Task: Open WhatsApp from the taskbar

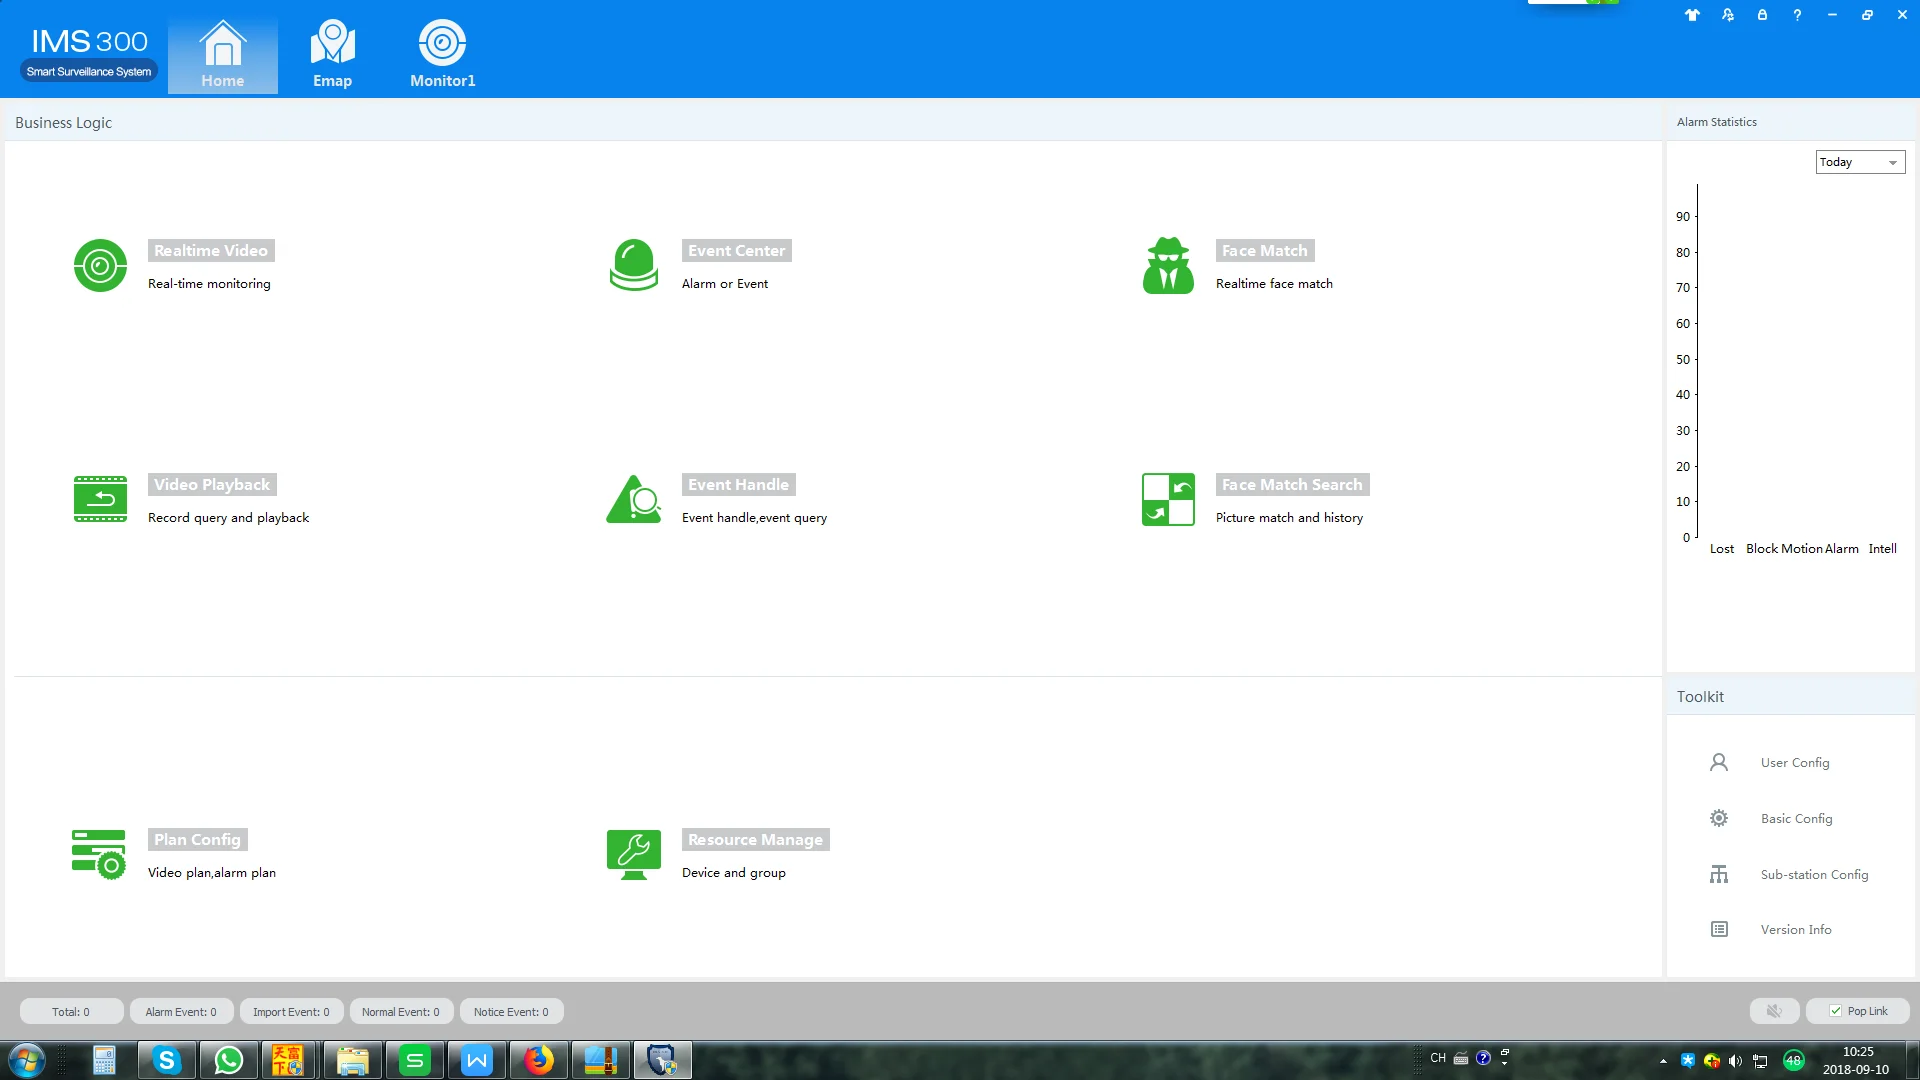Action: pos(228,1060)
